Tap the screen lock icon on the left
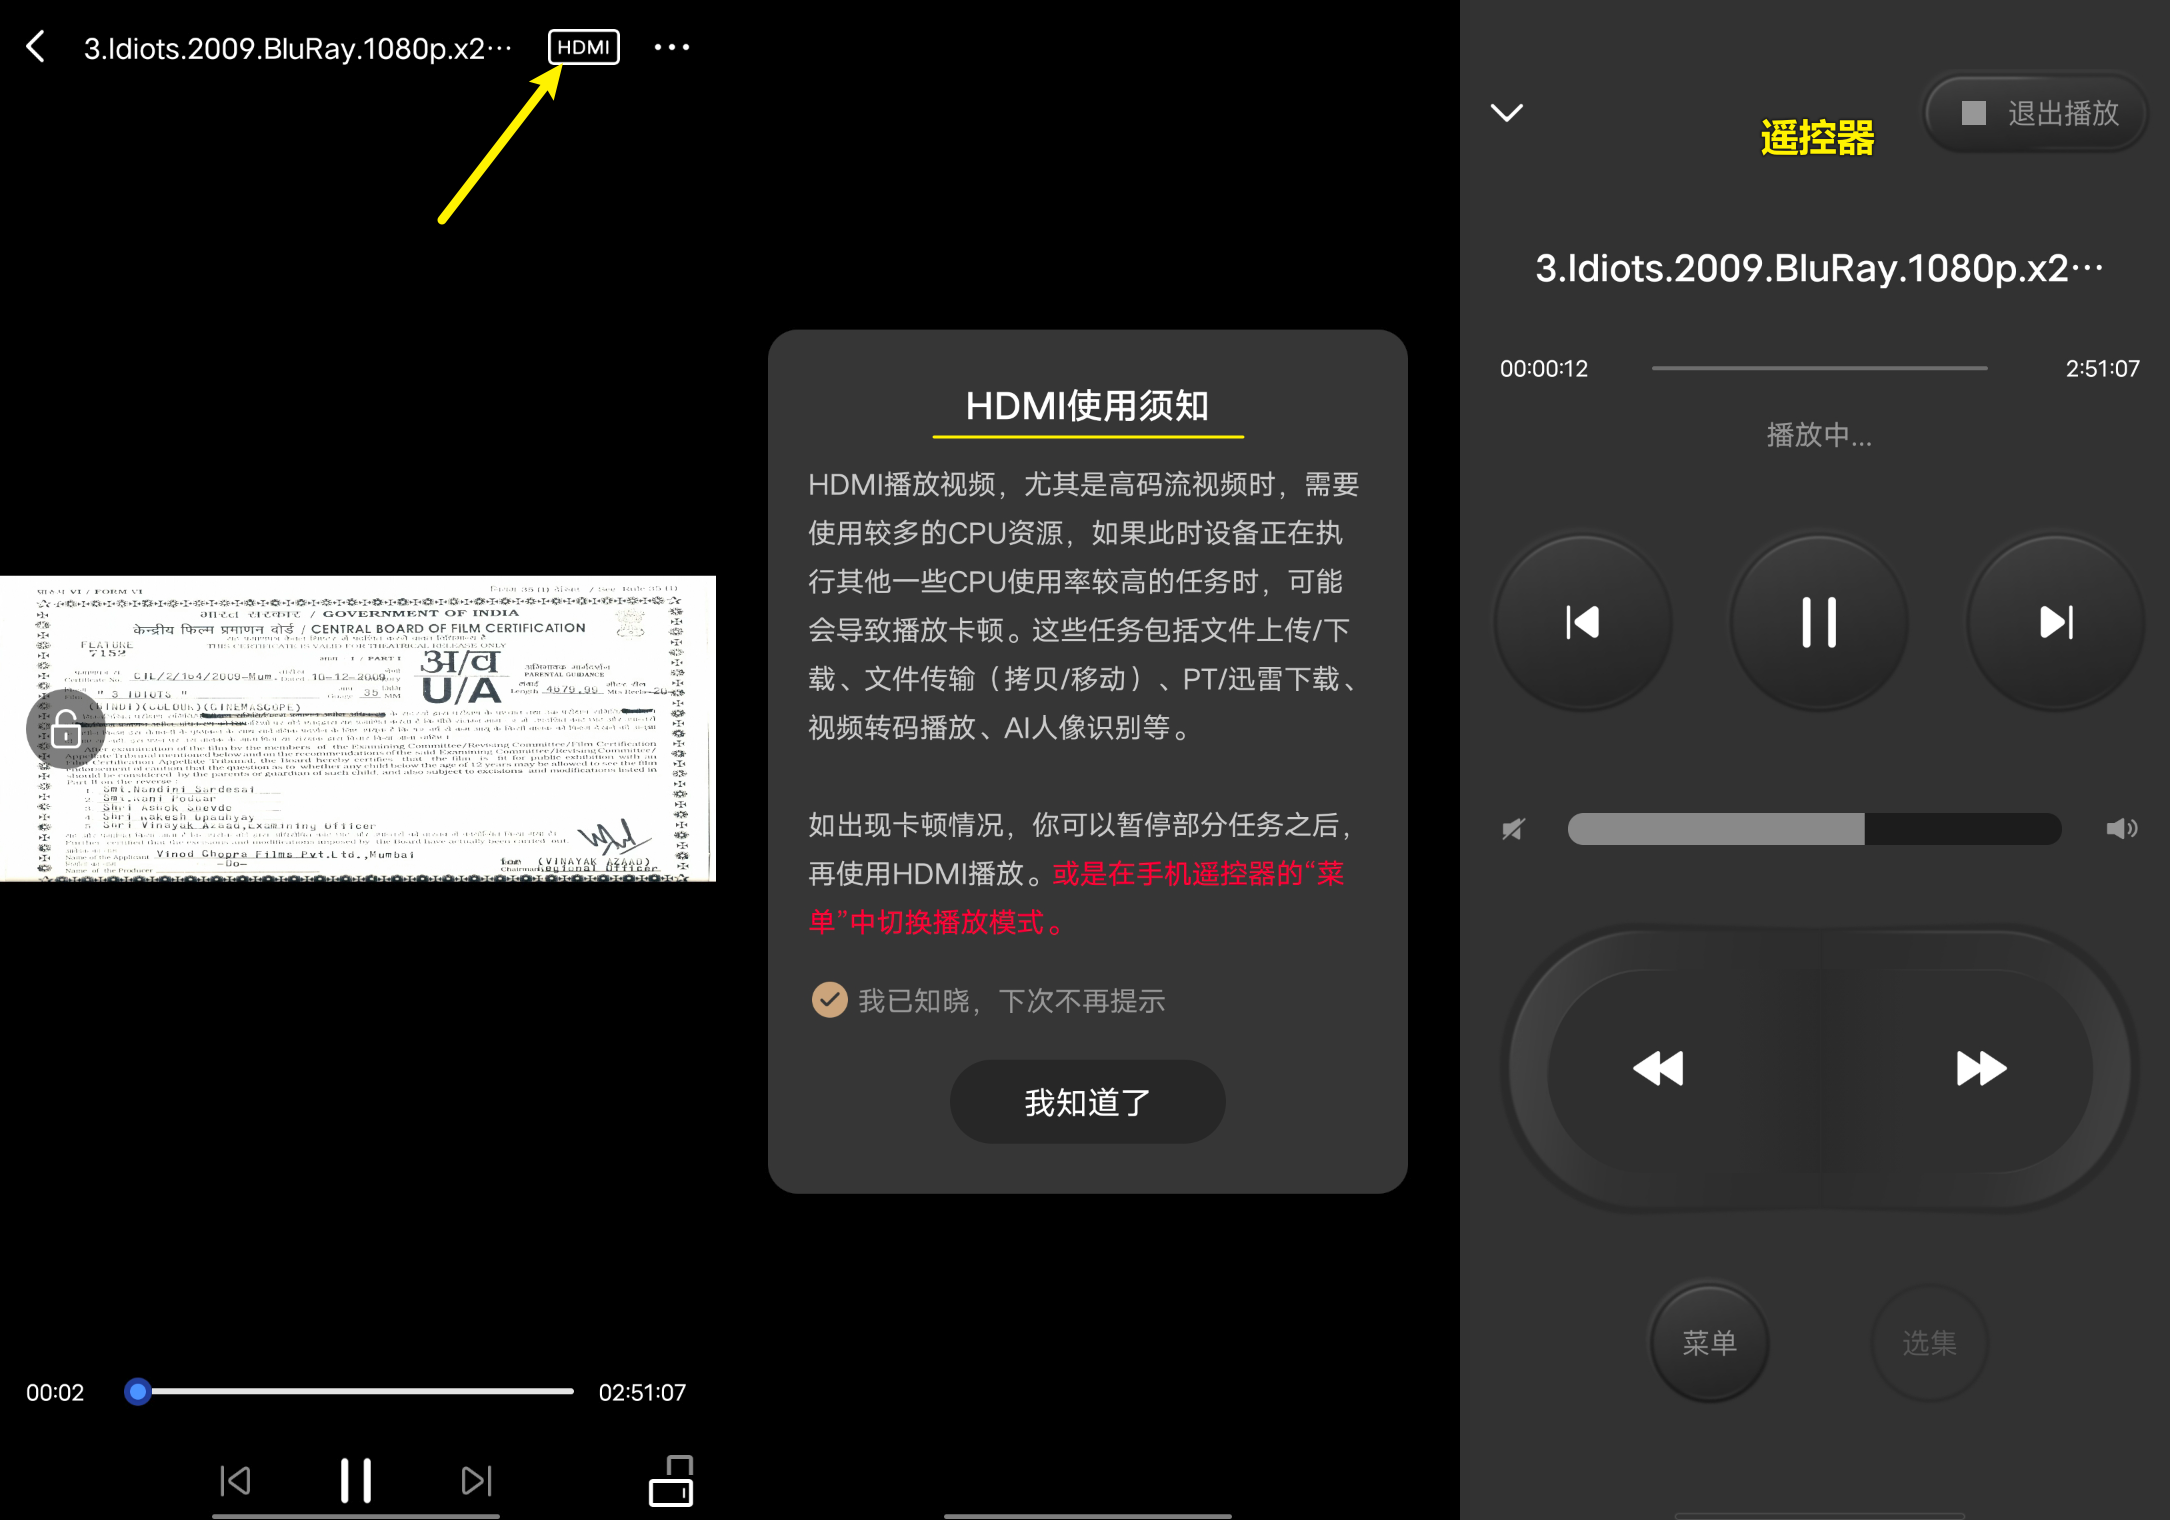 [64, 729]
